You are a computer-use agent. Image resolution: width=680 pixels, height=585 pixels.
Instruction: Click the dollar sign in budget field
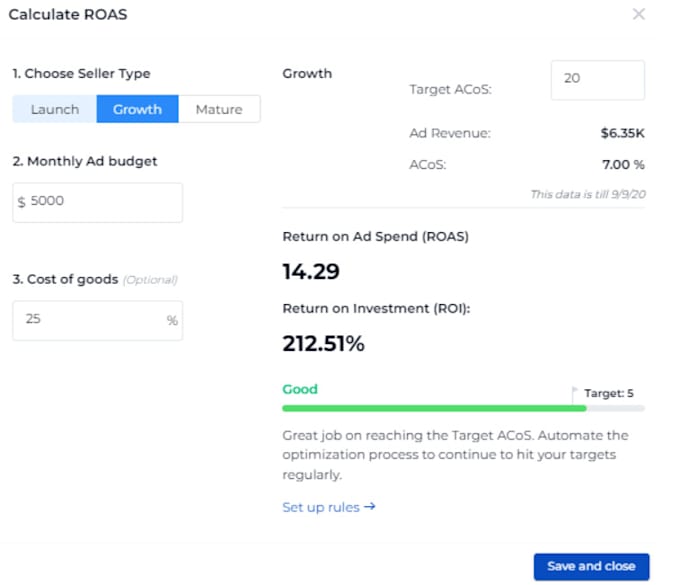21,202
